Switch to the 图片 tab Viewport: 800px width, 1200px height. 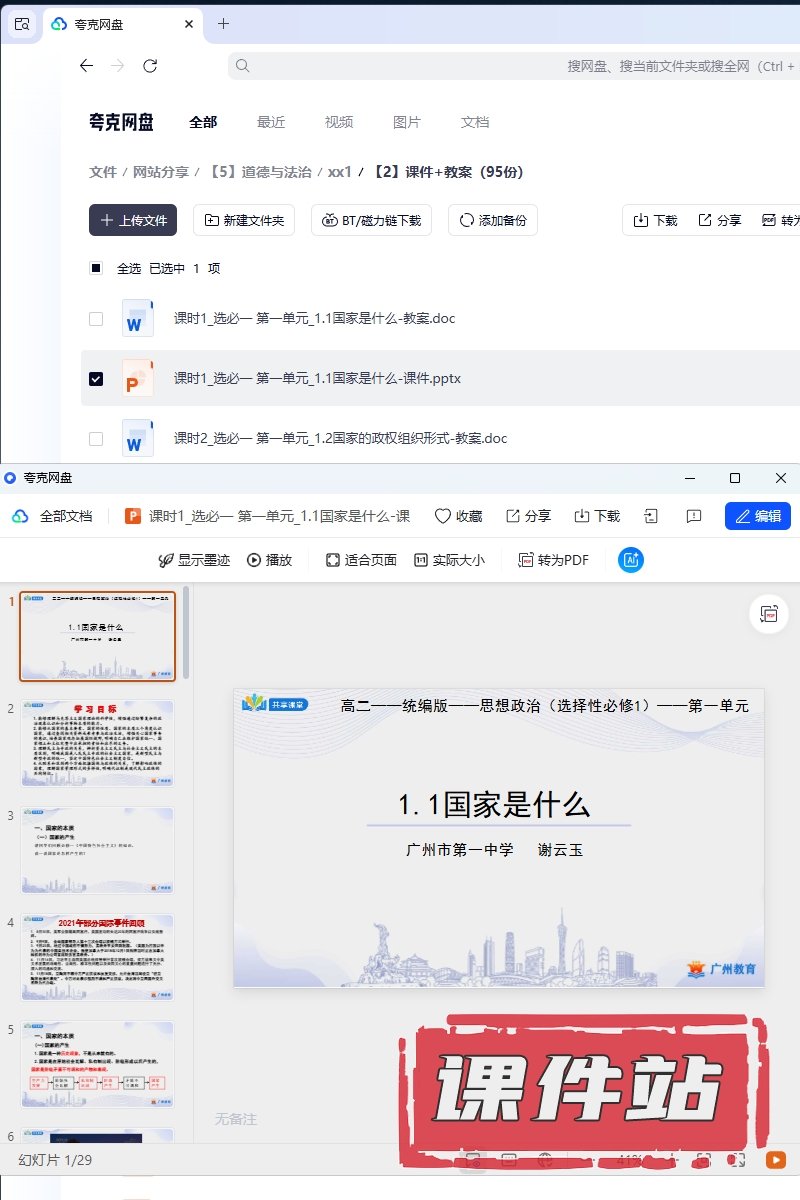tap(407, 122)
